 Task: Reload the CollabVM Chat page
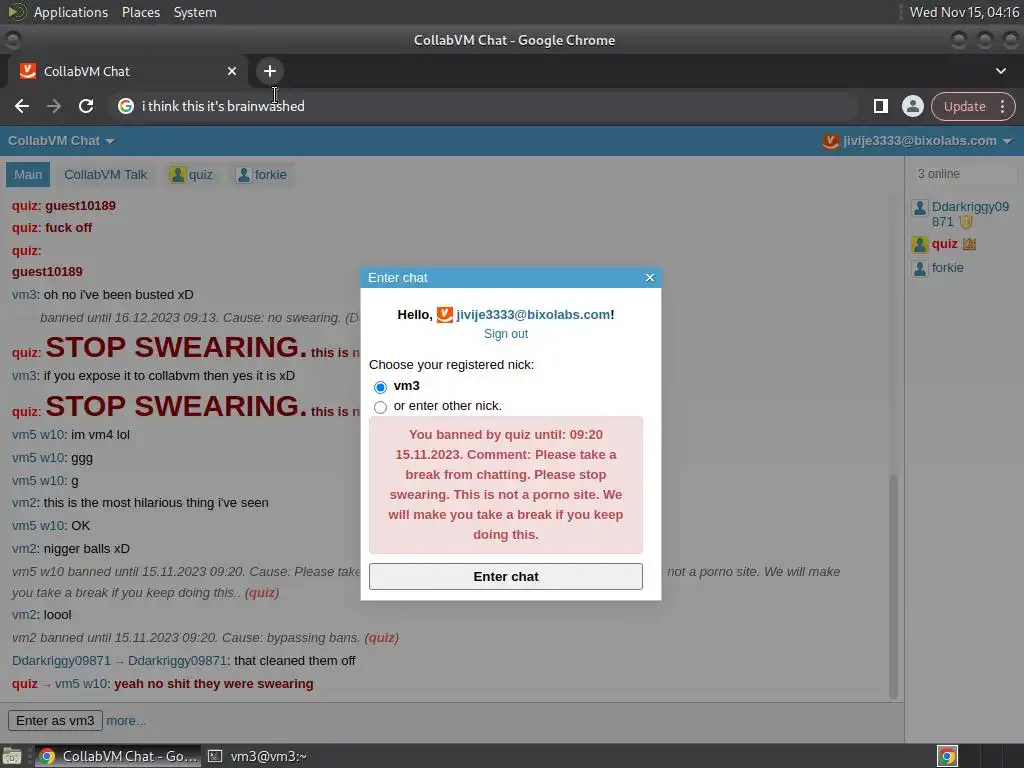tap(86, 106)
